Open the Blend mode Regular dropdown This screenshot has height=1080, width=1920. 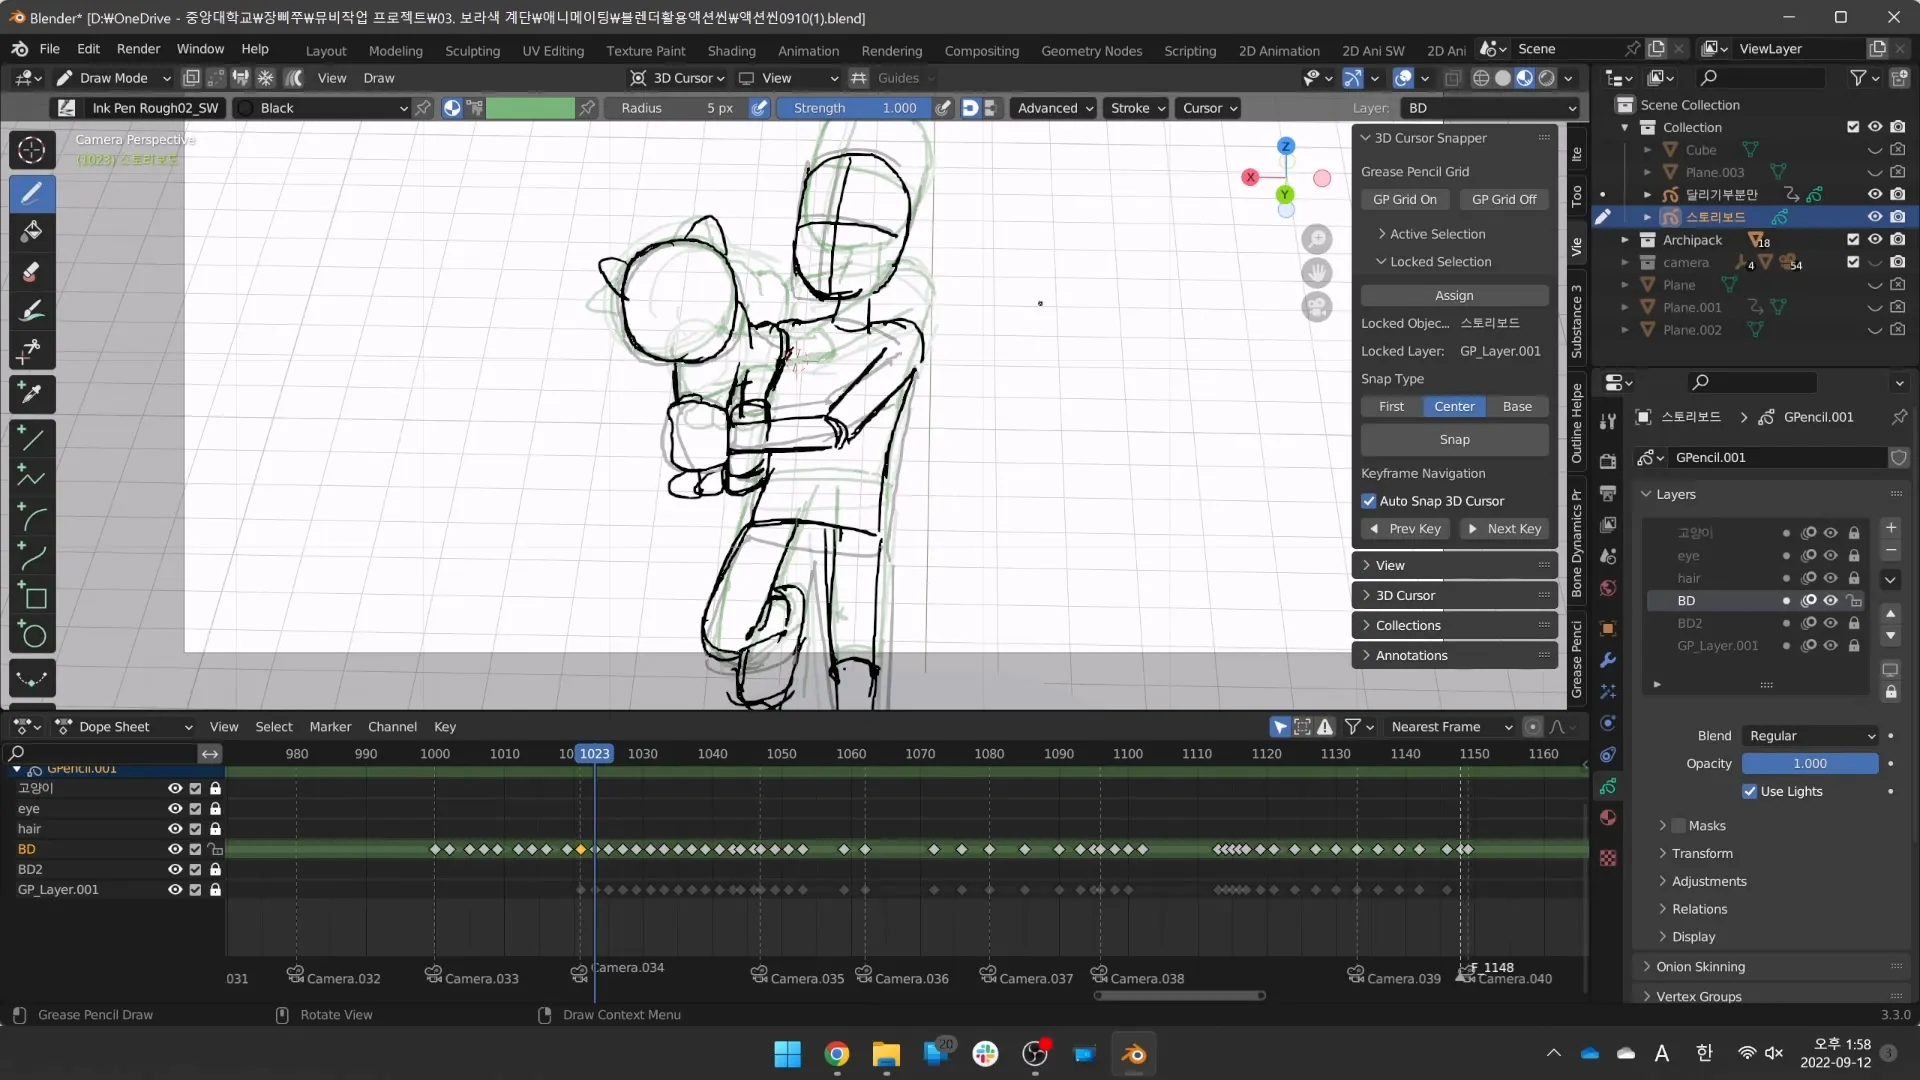point(1811,736)
